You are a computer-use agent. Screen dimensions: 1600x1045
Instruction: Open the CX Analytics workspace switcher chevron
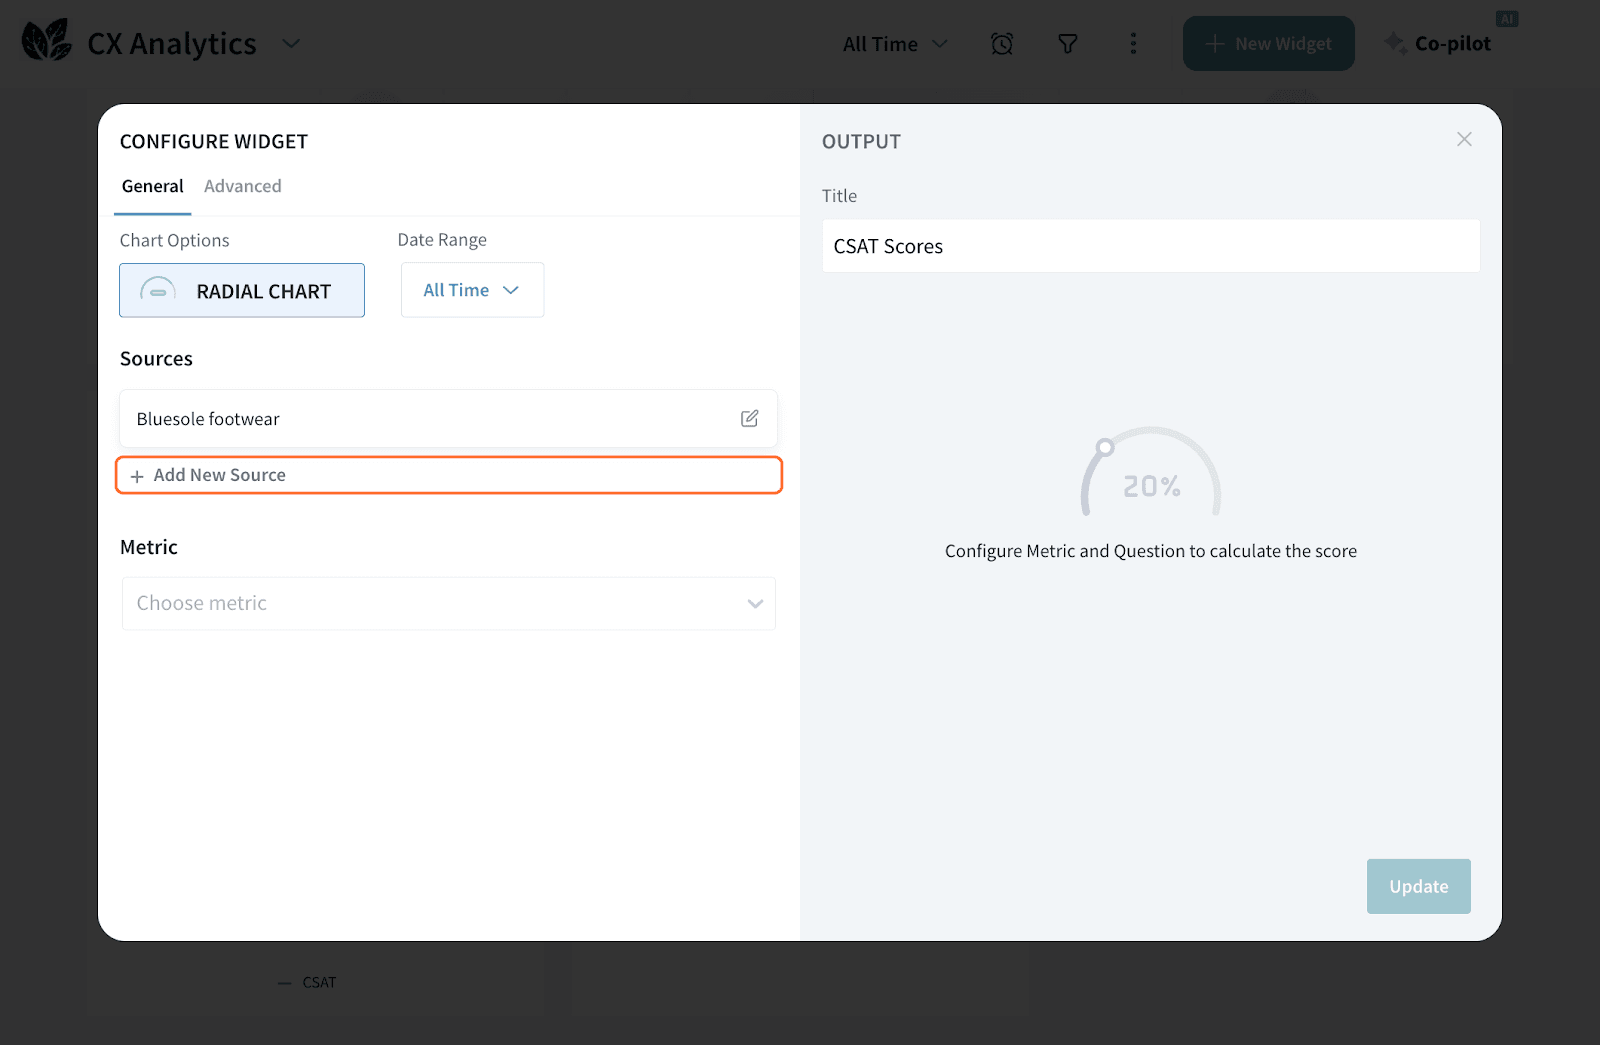[291, 44]
